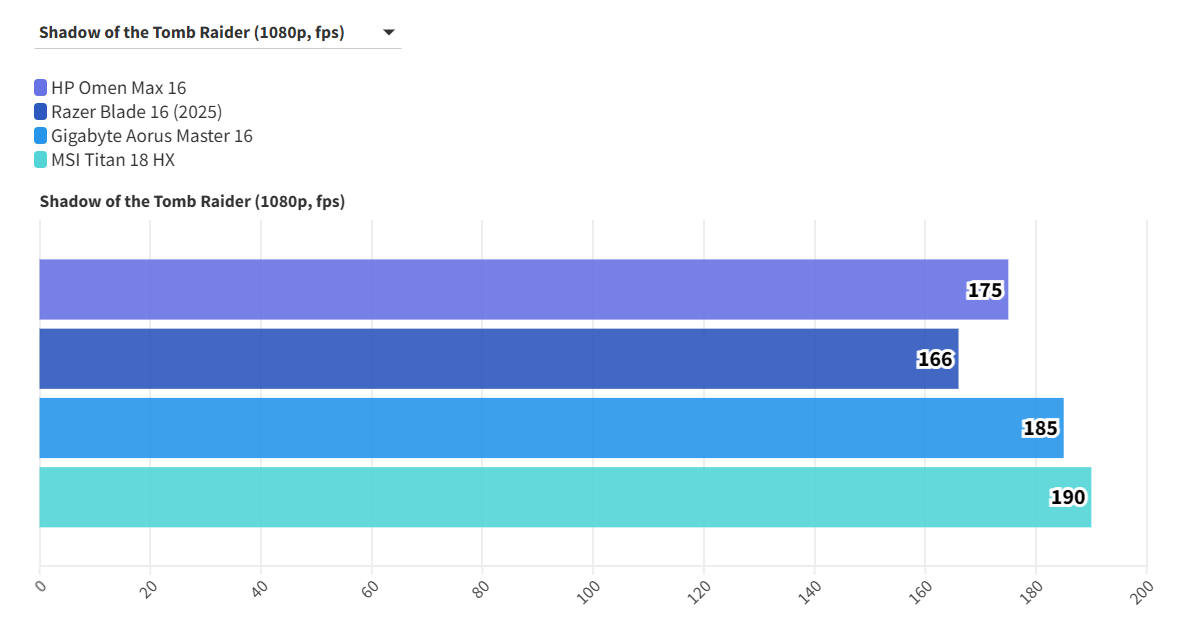This screenshot has height=620, width=1185.
Task: Click the Shadow of the Tomb Raider dropdown label
Action: 191,33
